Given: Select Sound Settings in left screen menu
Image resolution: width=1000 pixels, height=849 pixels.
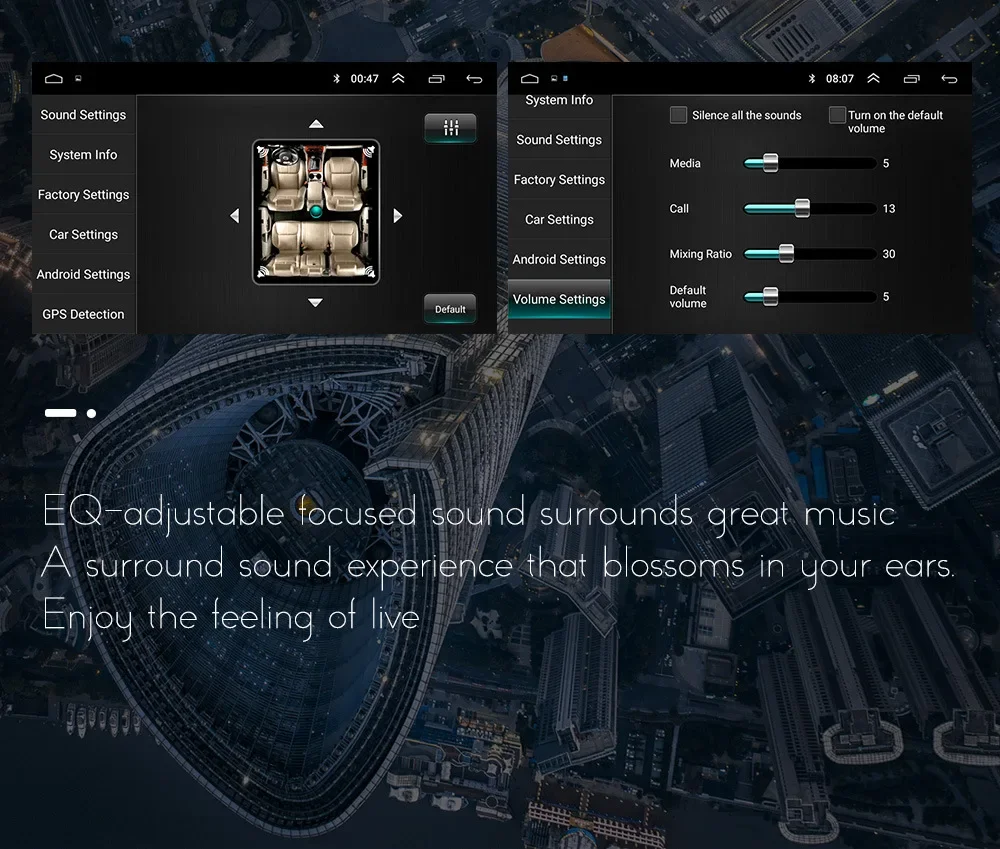Looking at the screenshot, I should tap(84, 115).
